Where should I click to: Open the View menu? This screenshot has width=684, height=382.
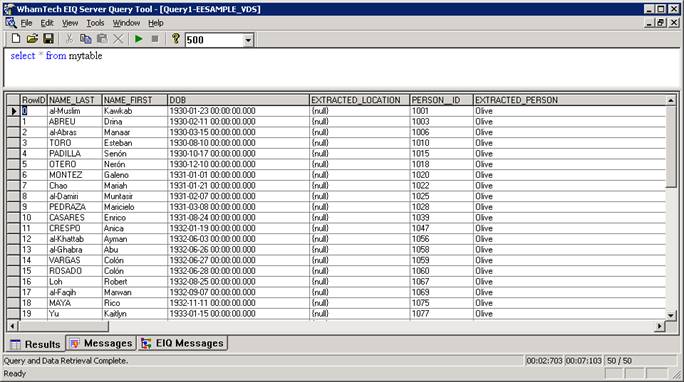70,23
